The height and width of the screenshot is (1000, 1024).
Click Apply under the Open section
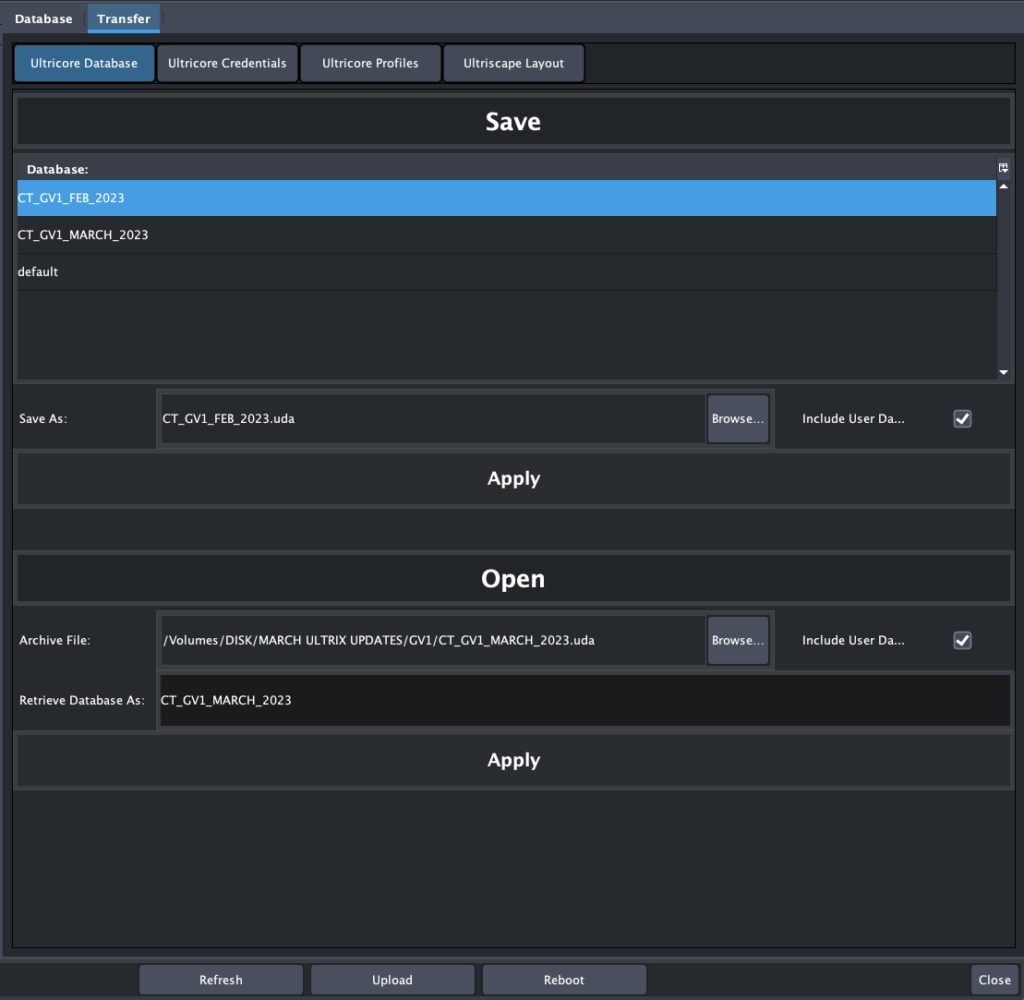[513, 760]
